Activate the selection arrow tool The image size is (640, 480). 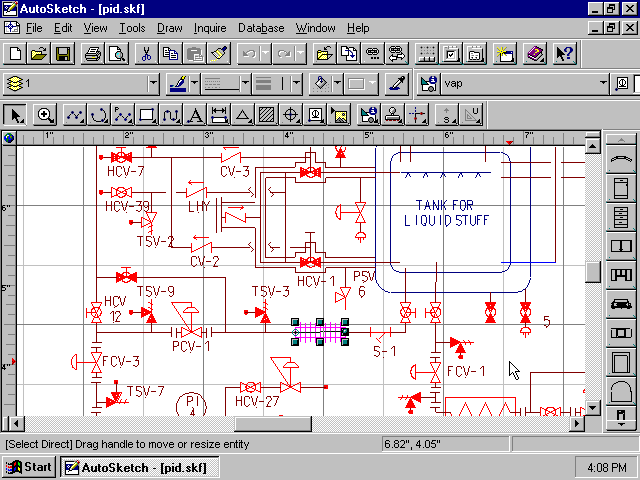pos(15,114)
